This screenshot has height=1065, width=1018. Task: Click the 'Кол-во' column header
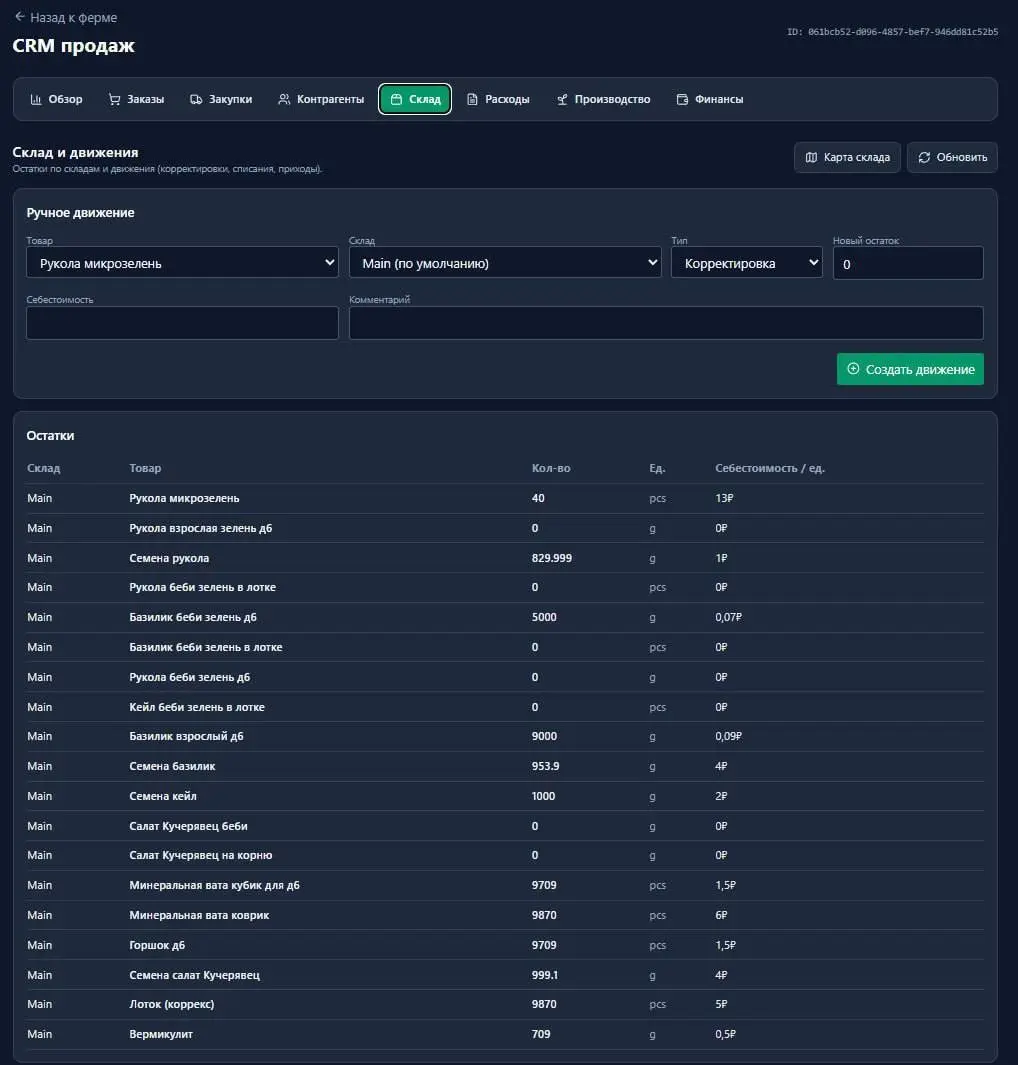551,468
